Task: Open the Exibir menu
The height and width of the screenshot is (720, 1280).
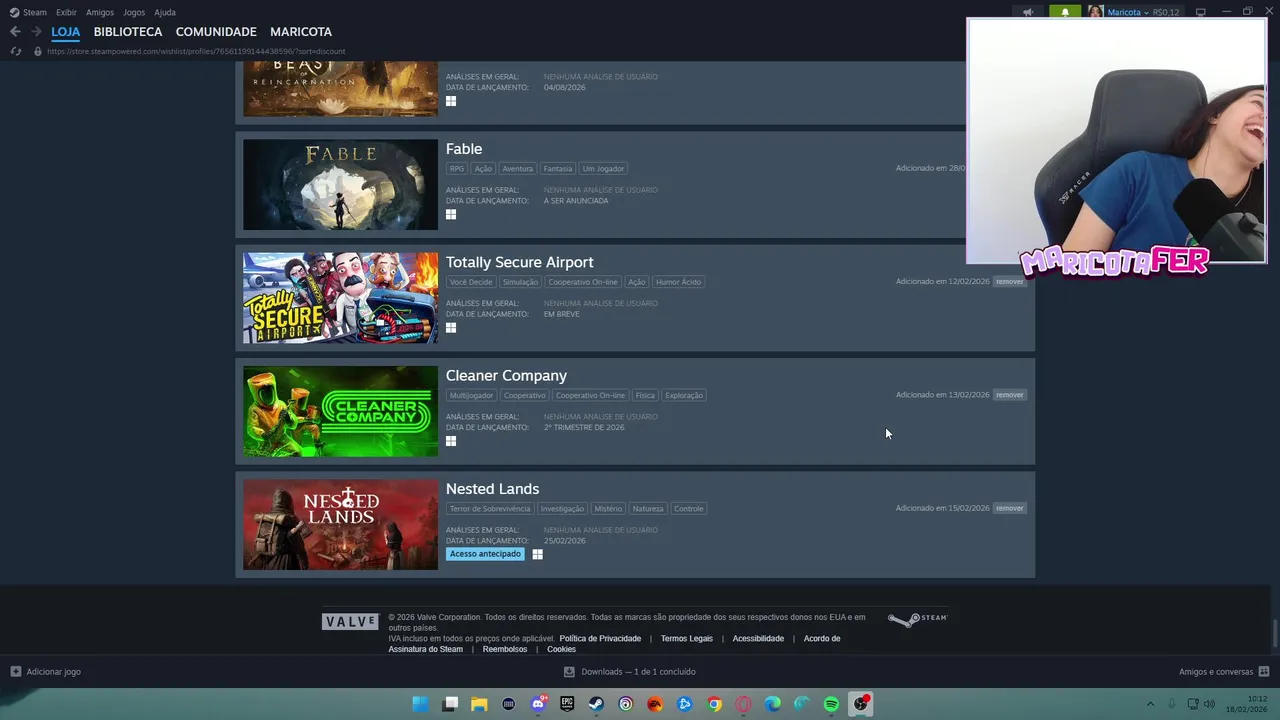Action: 66,12
